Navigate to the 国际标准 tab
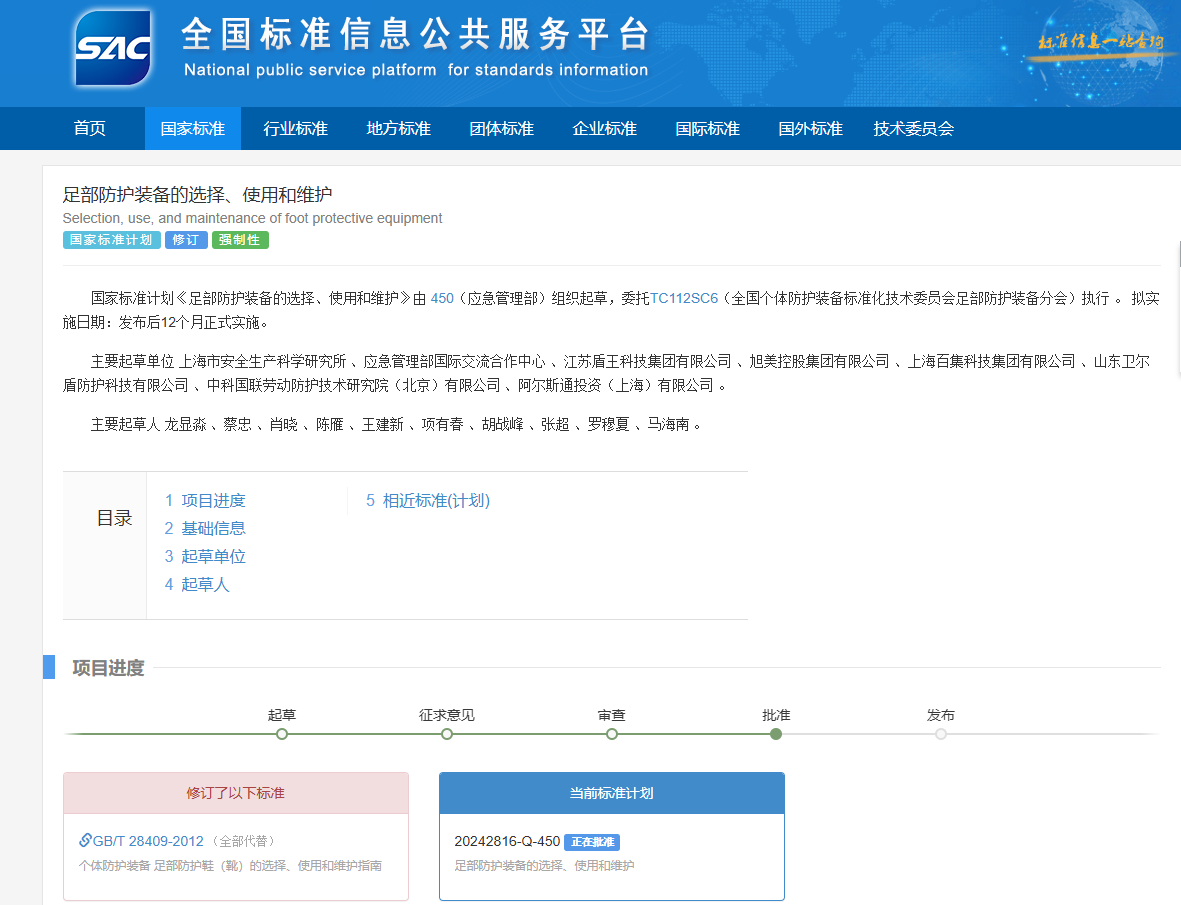Screen dimensions: 1181x905 pyautogui.click(x=707, y=129)
